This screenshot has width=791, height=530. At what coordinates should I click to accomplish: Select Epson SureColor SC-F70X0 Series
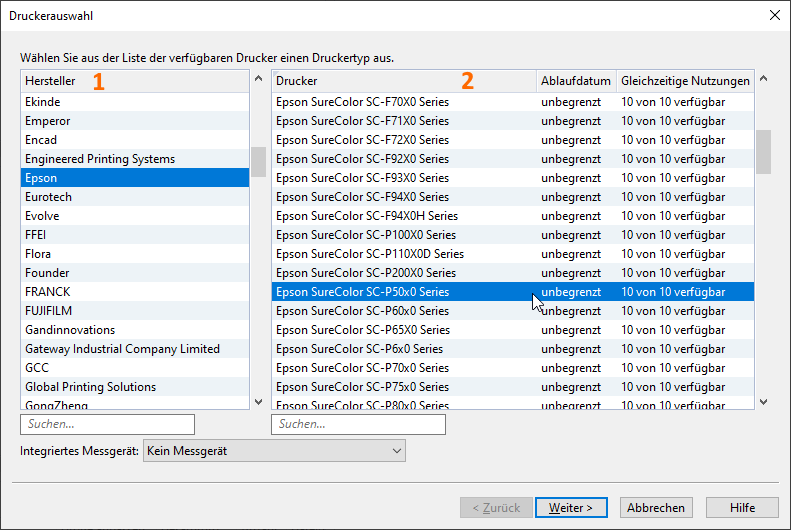(x=362, y=102)
